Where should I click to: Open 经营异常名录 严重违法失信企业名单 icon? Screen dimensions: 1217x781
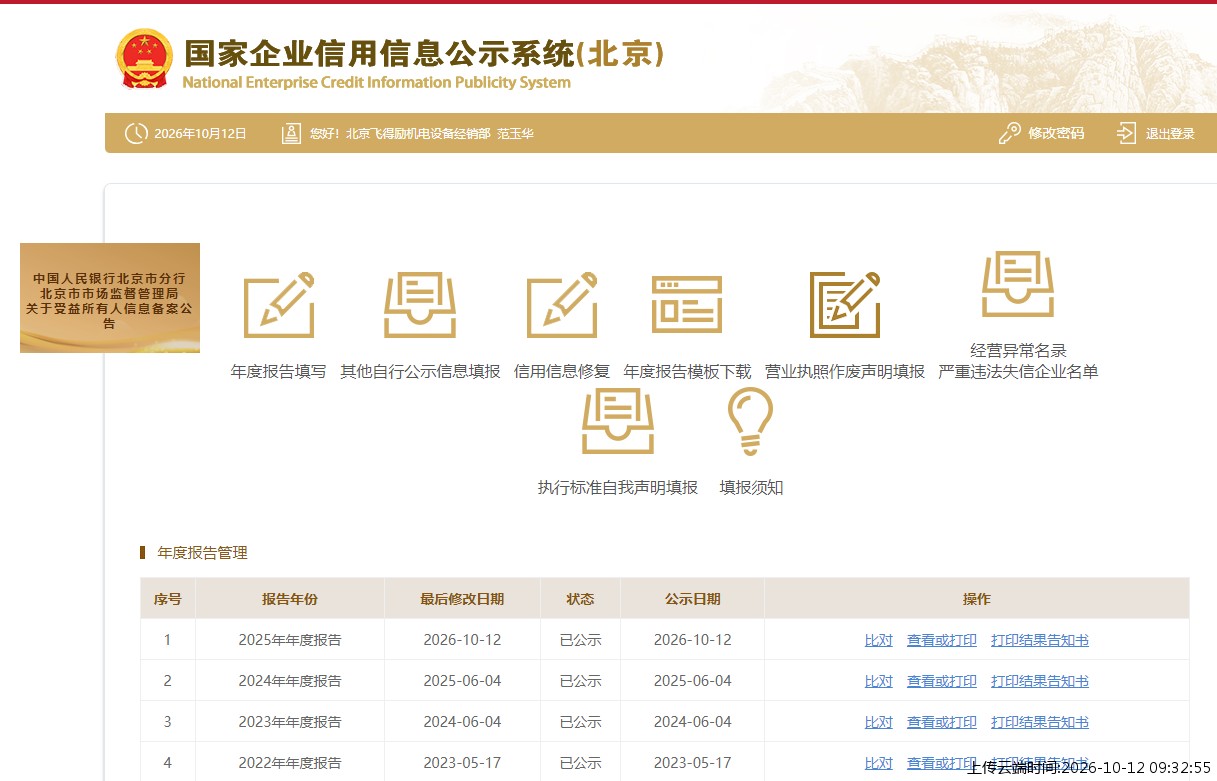1018,284
